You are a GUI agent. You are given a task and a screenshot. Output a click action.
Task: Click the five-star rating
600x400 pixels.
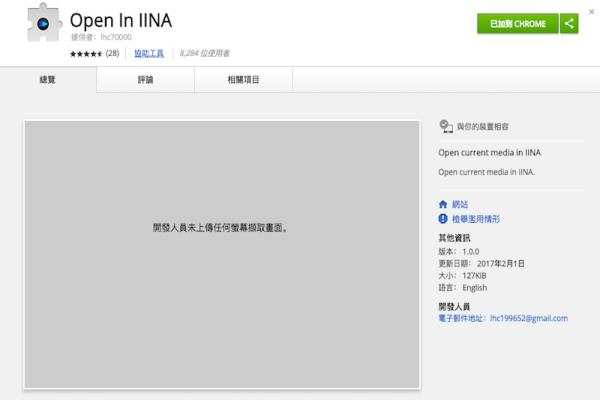(86, 54)
